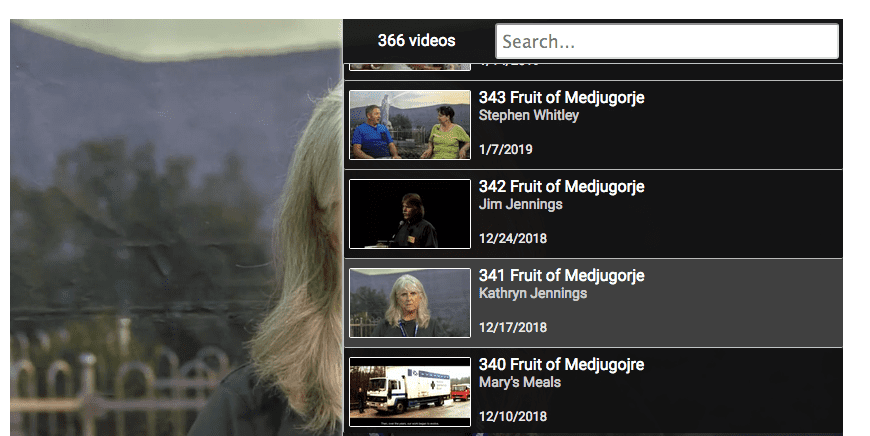Image resolution: width=870 pixels, height=436 pixels.
Task: Click the playing video of the blonde woman
Action: (x=176, y=227)
